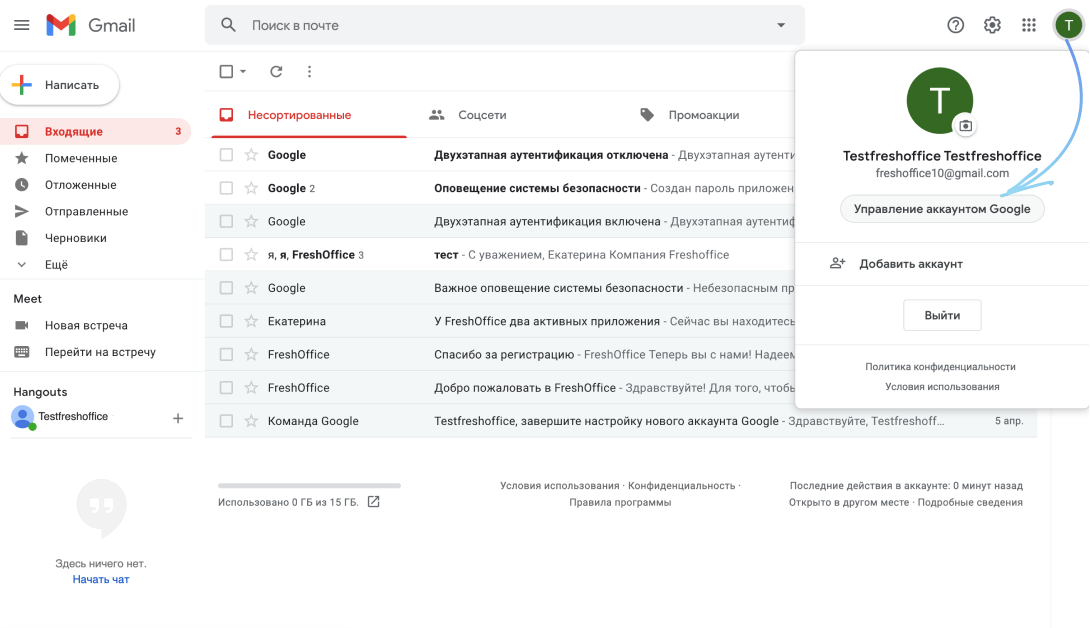Star the 'тест' email
Viewport: 1090px width, 628px height.
(x=251, y=255)
